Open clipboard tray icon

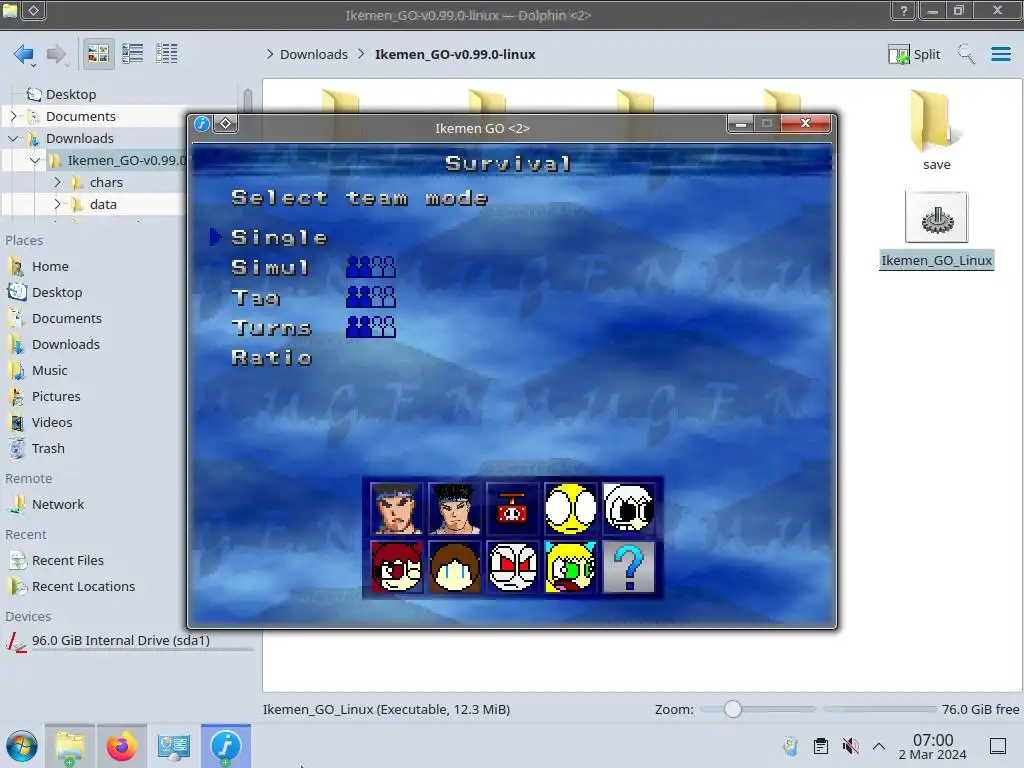821,746
